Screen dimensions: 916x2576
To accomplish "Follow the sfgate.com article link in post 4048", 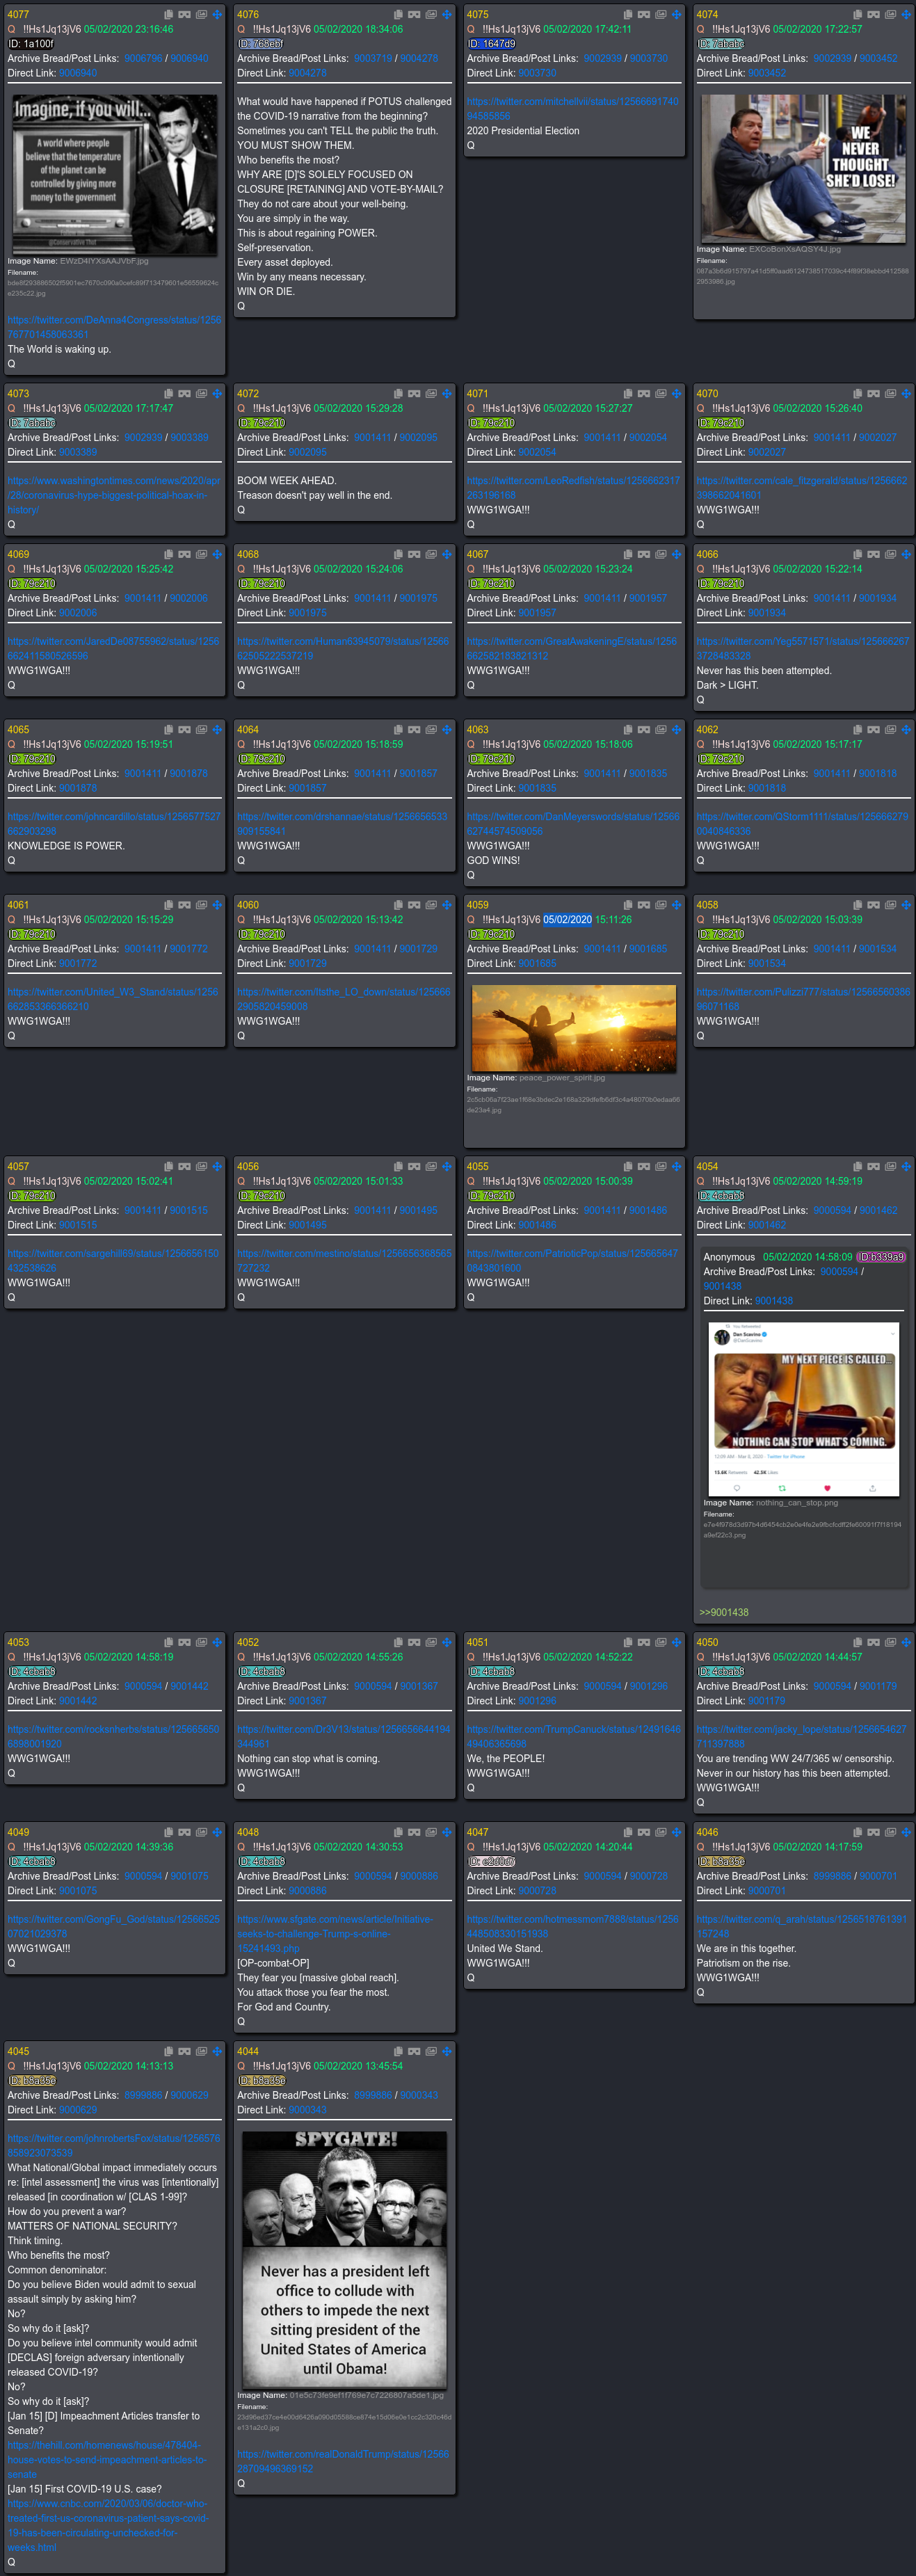I will coord(335,1934).
